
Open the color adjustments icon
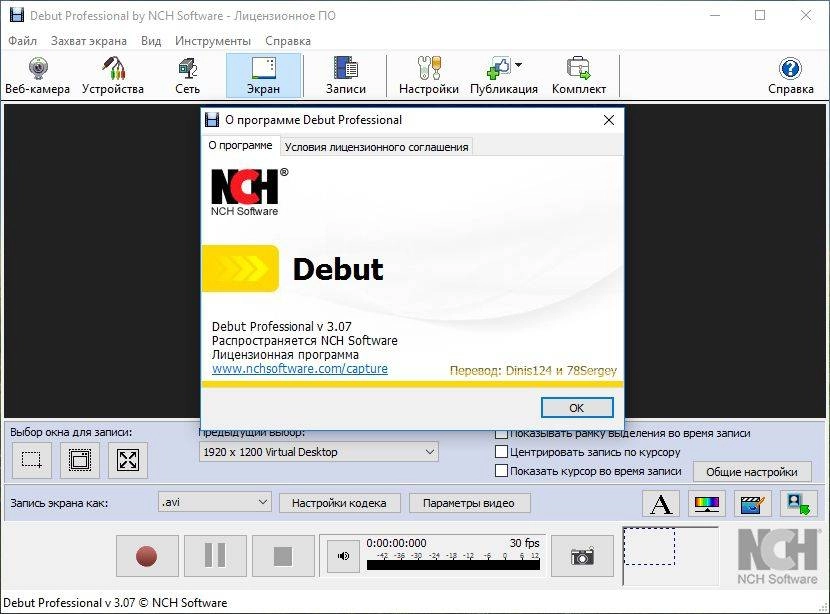tap(707, 503)
